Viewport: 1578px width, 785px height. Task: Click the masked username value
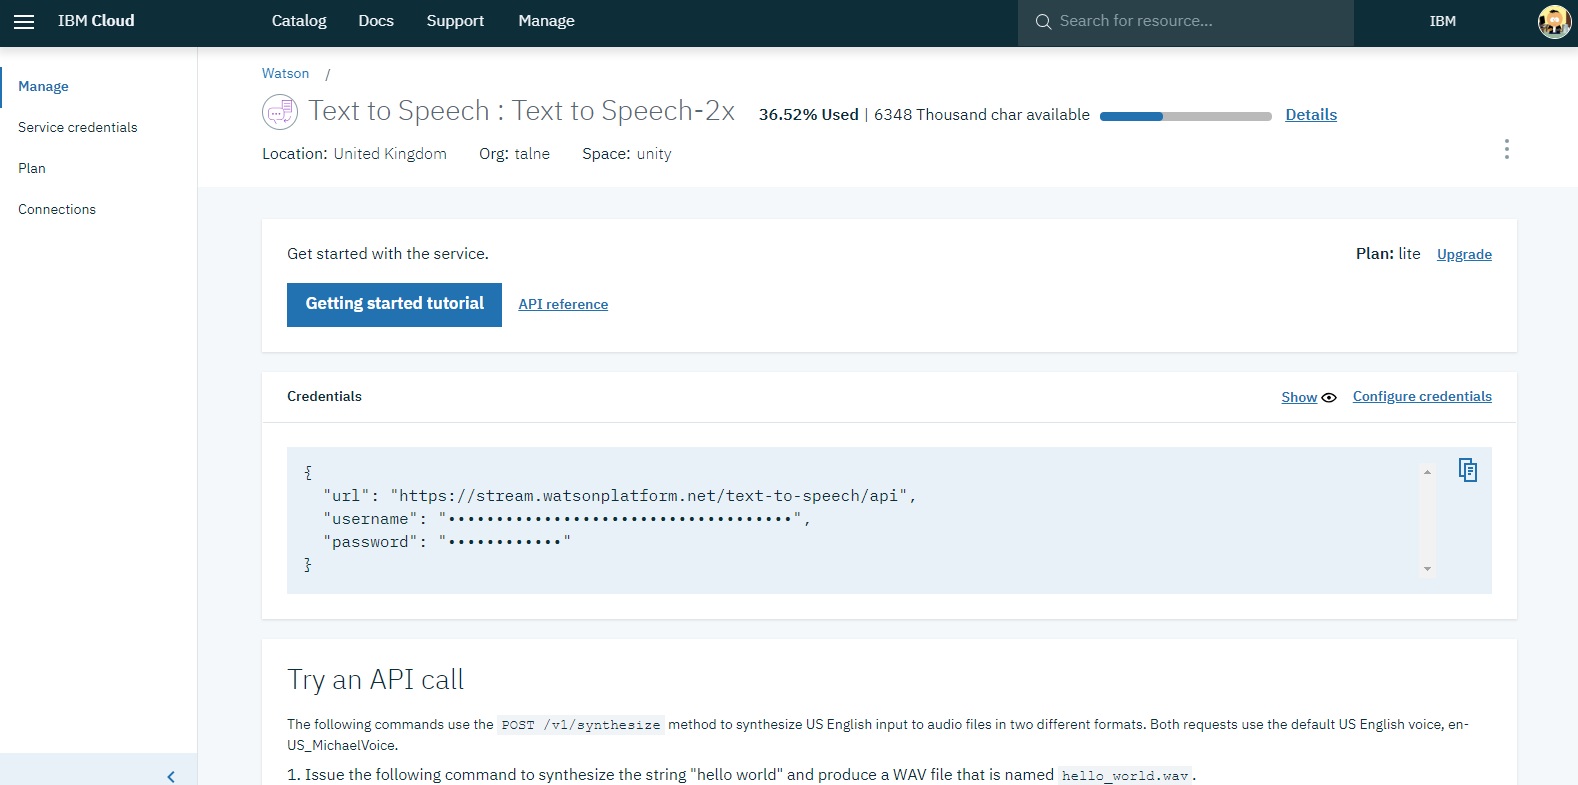[620, 519]
